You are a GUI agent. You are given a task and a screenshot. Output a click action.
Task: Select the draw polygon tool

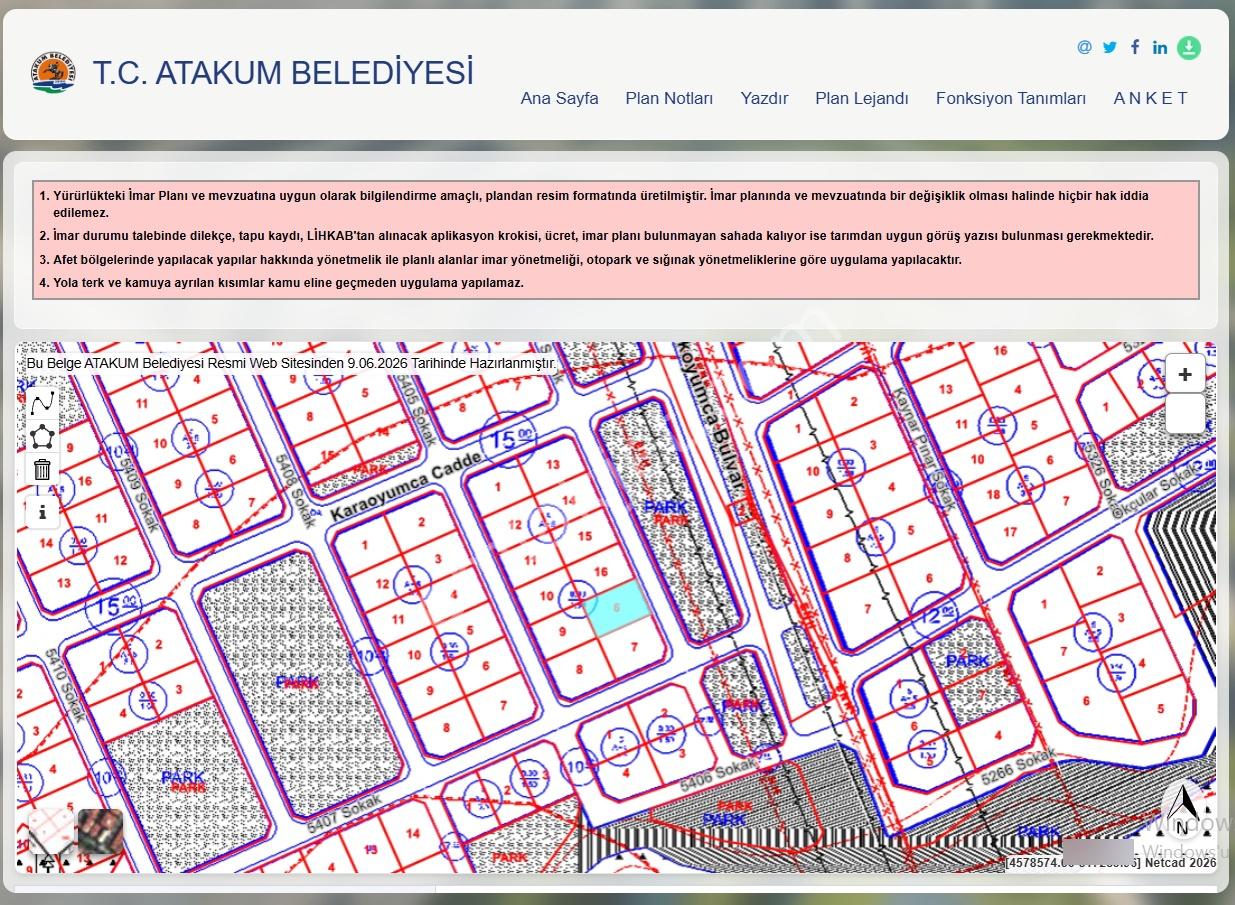(x=42, y=436)
